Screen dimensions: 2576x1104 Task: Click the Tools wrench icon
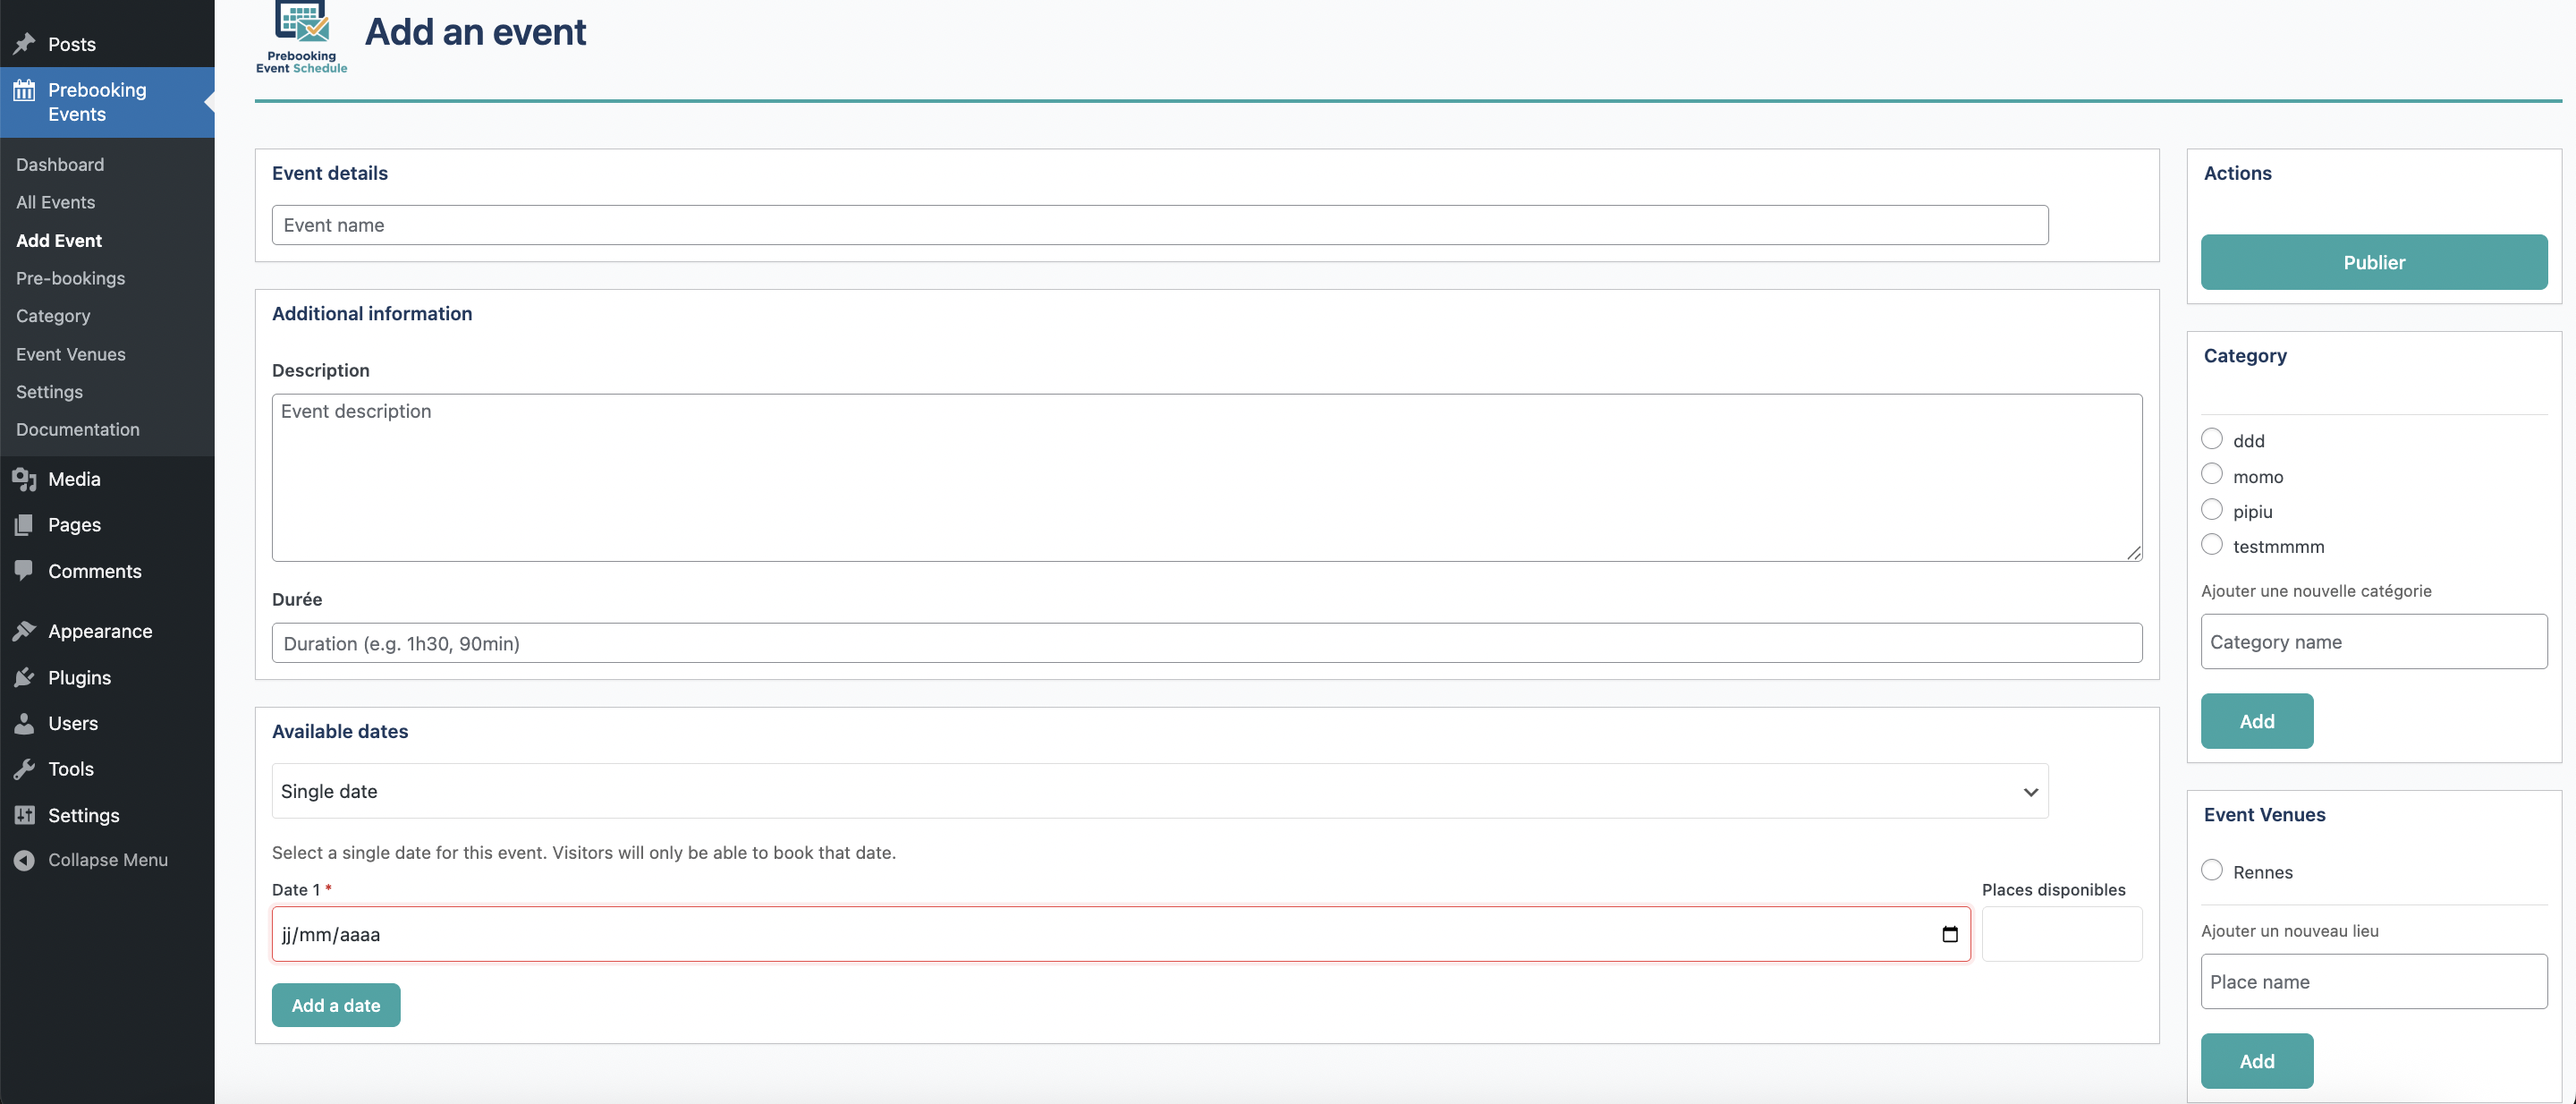pyautogui.click(x=24, y=769)
